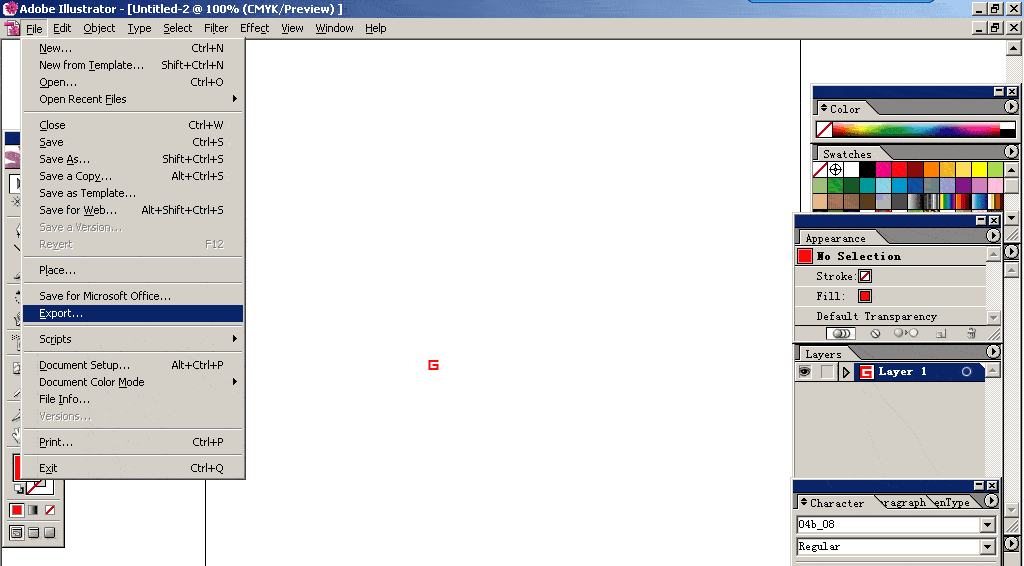Screen dimensions: 1024x566
Task: Click the None mode button in toolbox
Action: point(50,510)
